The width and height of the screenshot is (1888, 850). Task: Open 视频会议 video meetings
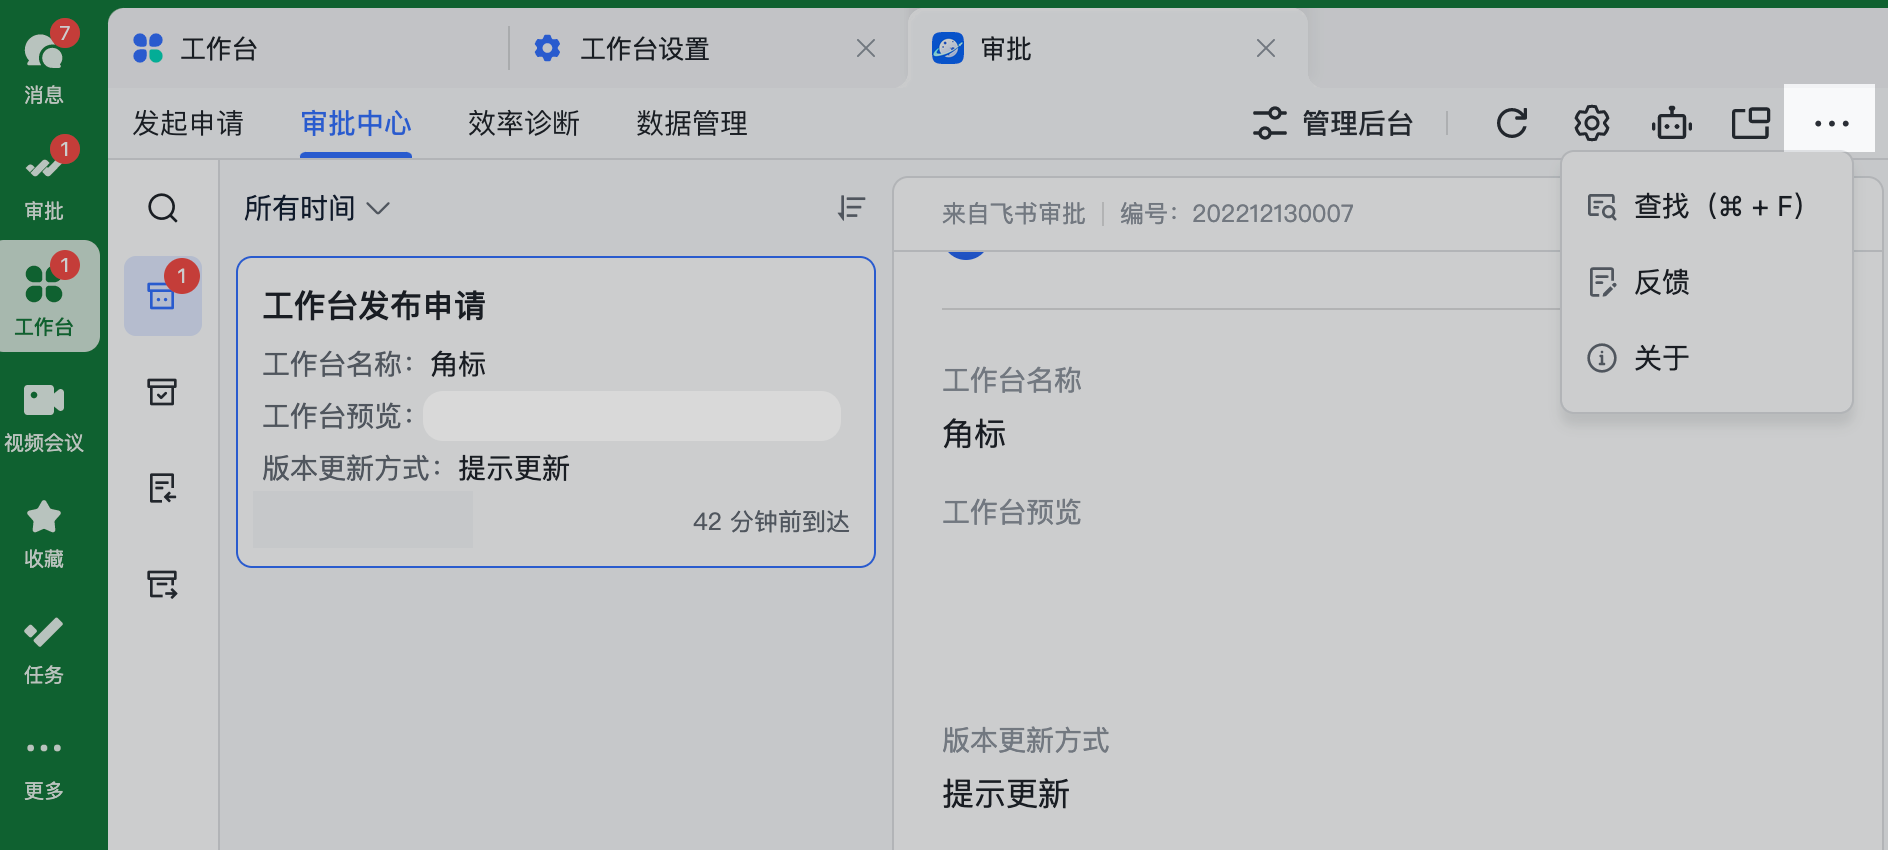tap(44, 416)
